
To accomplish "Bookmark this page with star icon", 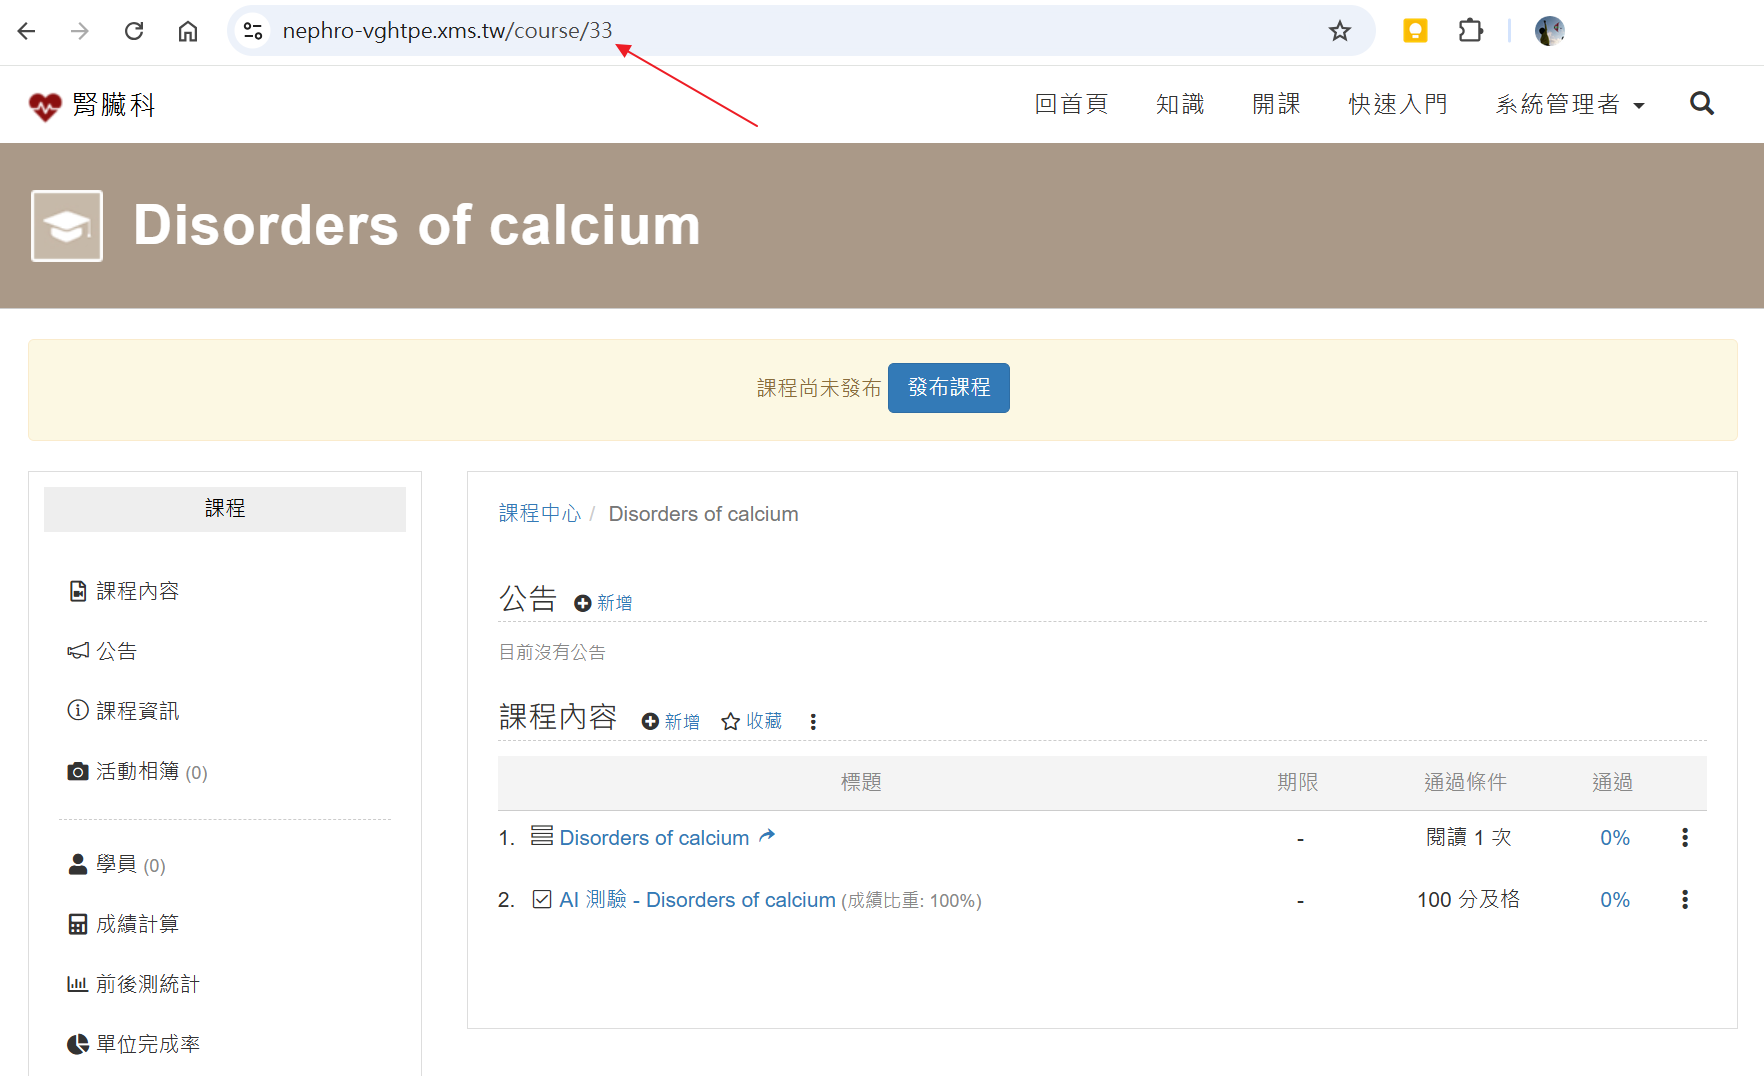I will pyautogui.click(x=1339, y=31).
